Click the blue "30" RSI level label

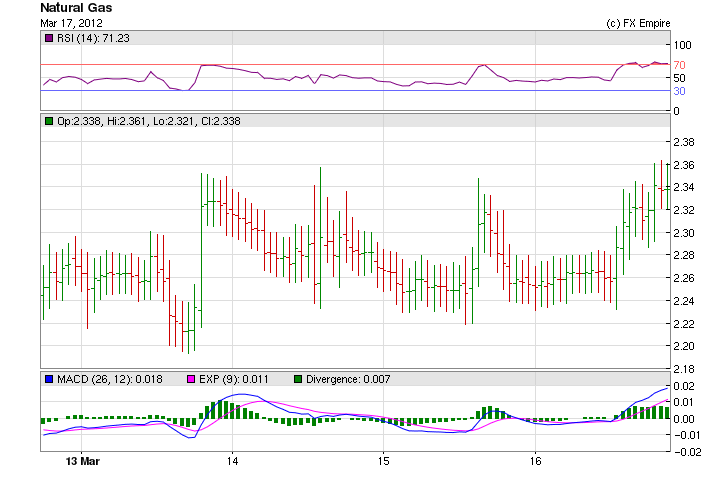(680, 91)
